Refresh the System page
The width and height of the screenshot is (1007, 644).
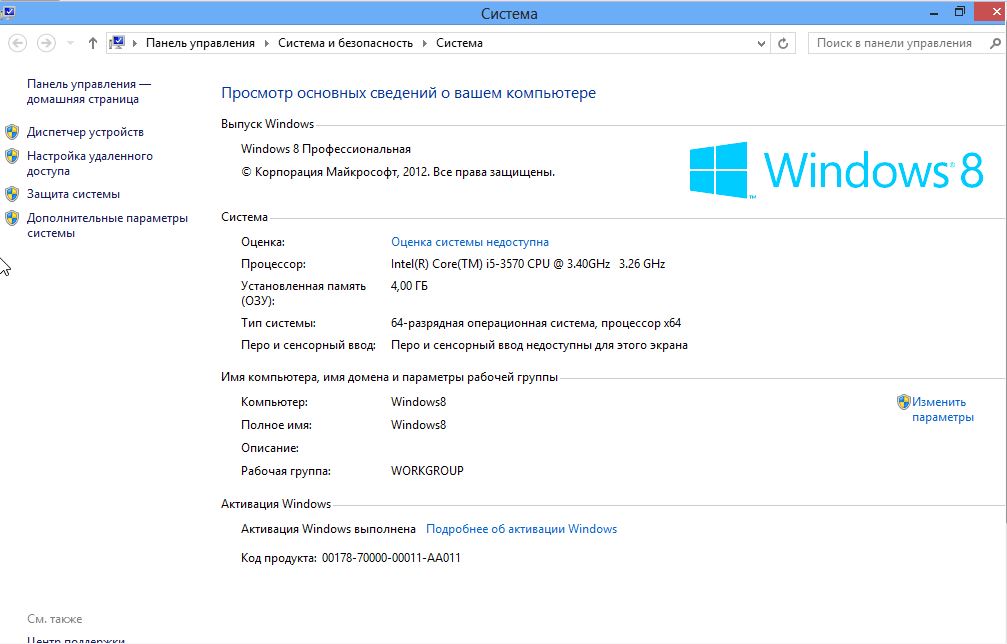pyautogui.click(x=783, y=44)
